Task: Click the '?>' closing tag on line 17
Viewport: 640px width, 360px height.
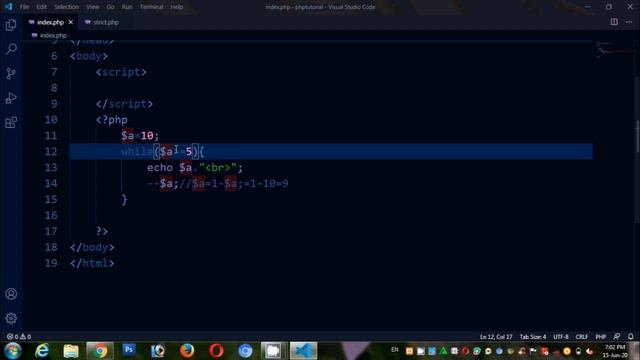Action: click(102, 231)
